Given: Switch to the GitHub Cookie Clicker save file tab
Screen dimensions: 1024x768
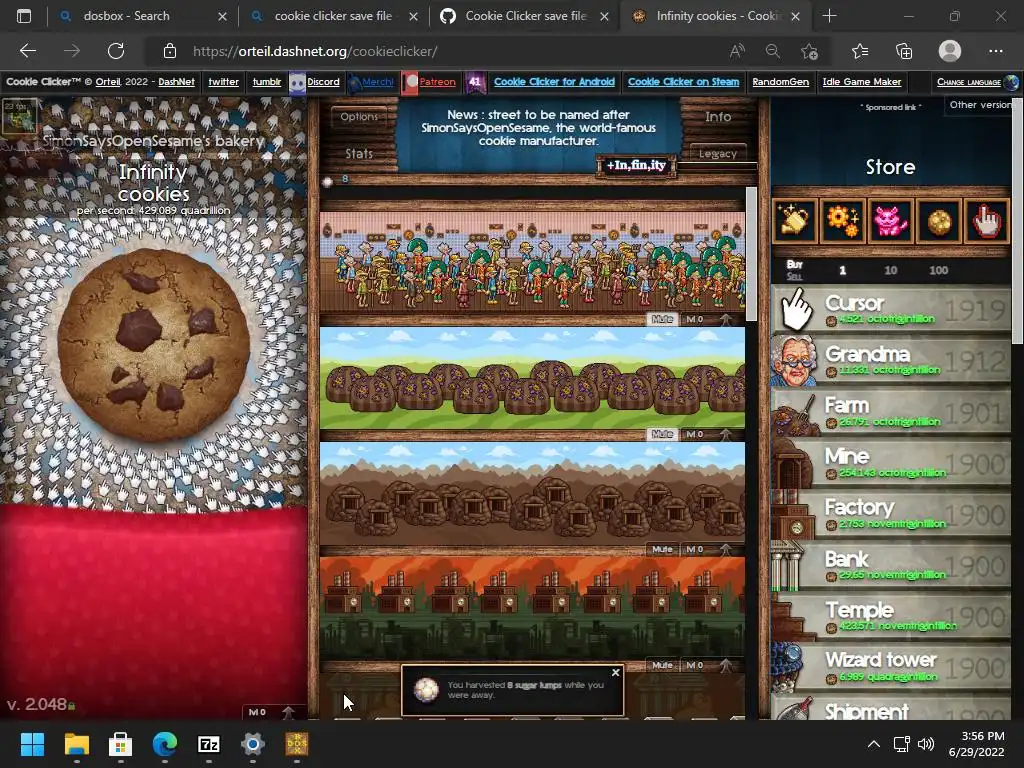Looking at the screenshot, I should 526,16.
